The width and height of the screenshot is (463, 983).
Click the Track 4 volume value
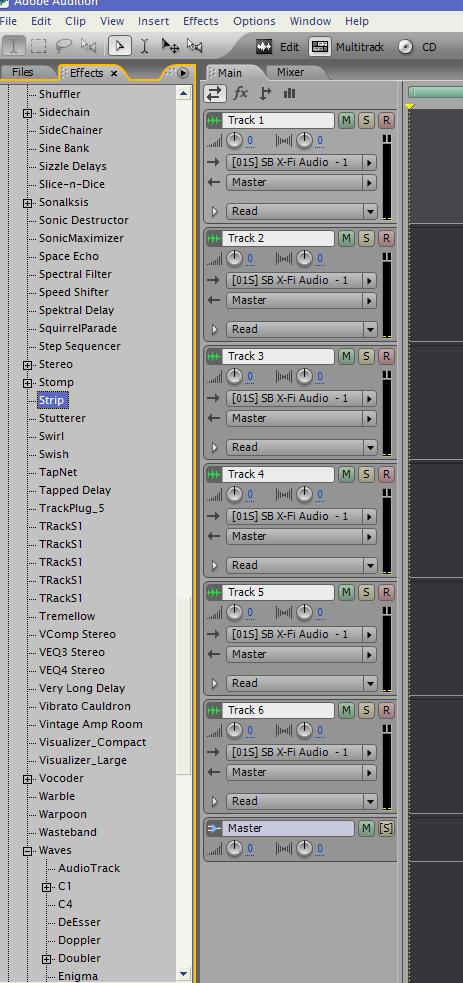tap(250, 495)
